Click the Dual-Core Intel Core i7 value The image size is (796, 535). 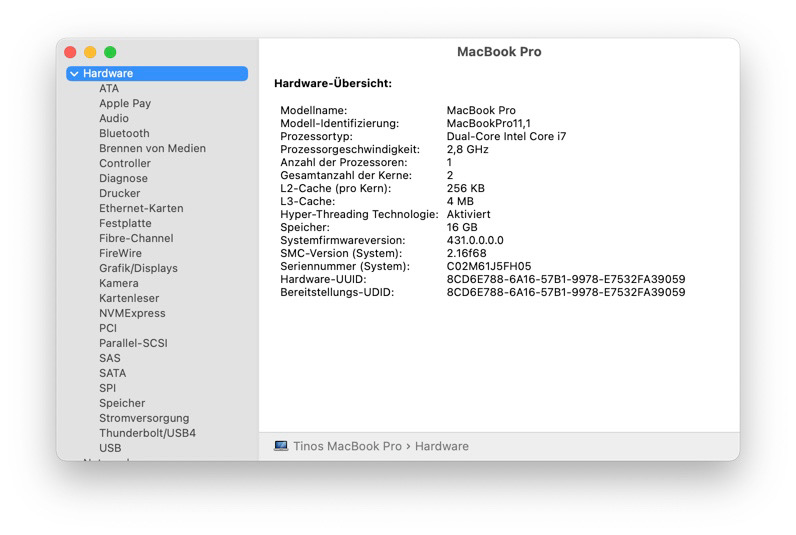point(506,137)
